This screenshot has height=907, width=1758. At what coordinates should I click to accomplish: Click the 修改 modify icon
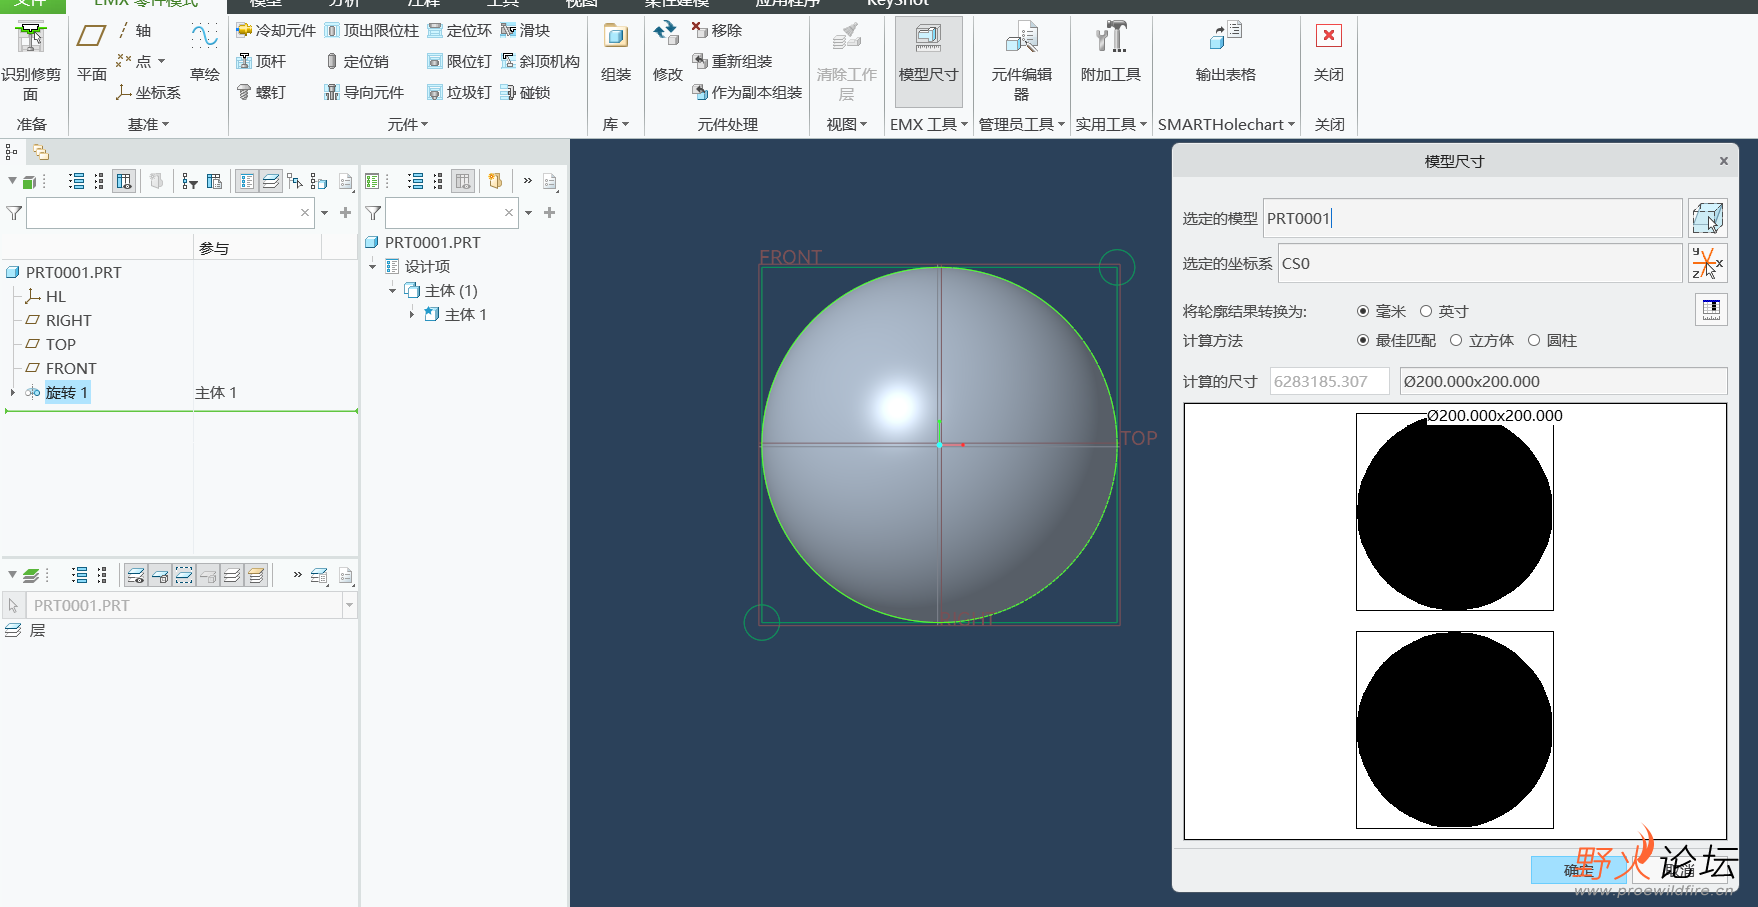[x=667, y=35]
